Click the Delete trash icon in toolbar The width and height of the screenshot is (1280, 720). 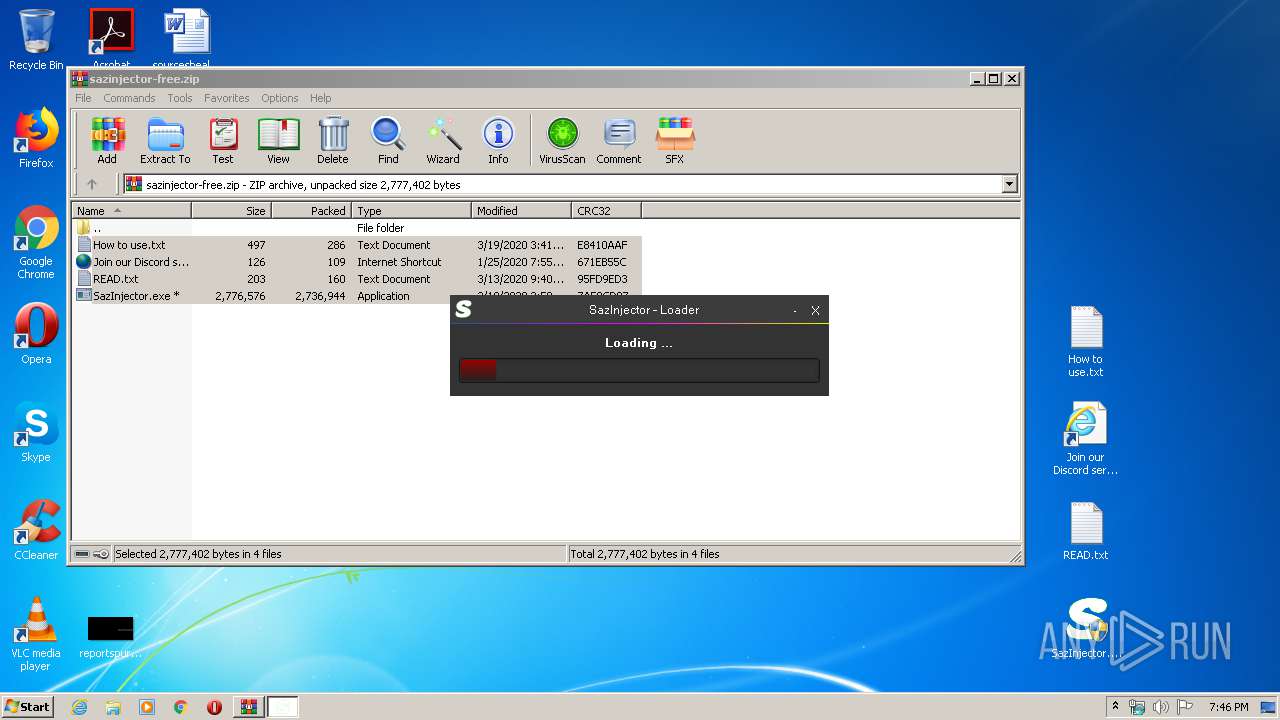click(333, 140)
